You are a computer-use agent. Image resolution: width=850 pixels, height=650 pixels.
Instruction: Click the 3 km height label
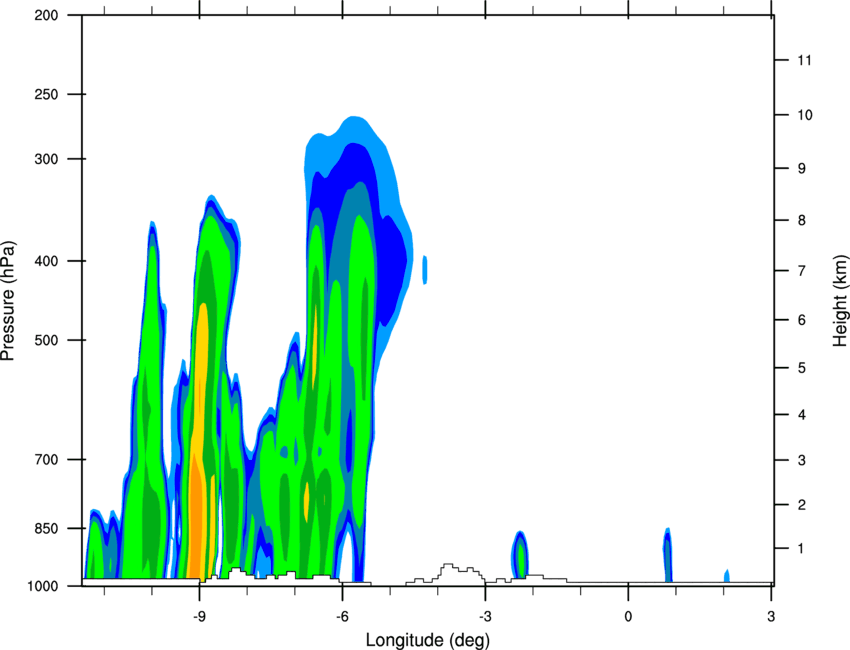pos(801,460)
